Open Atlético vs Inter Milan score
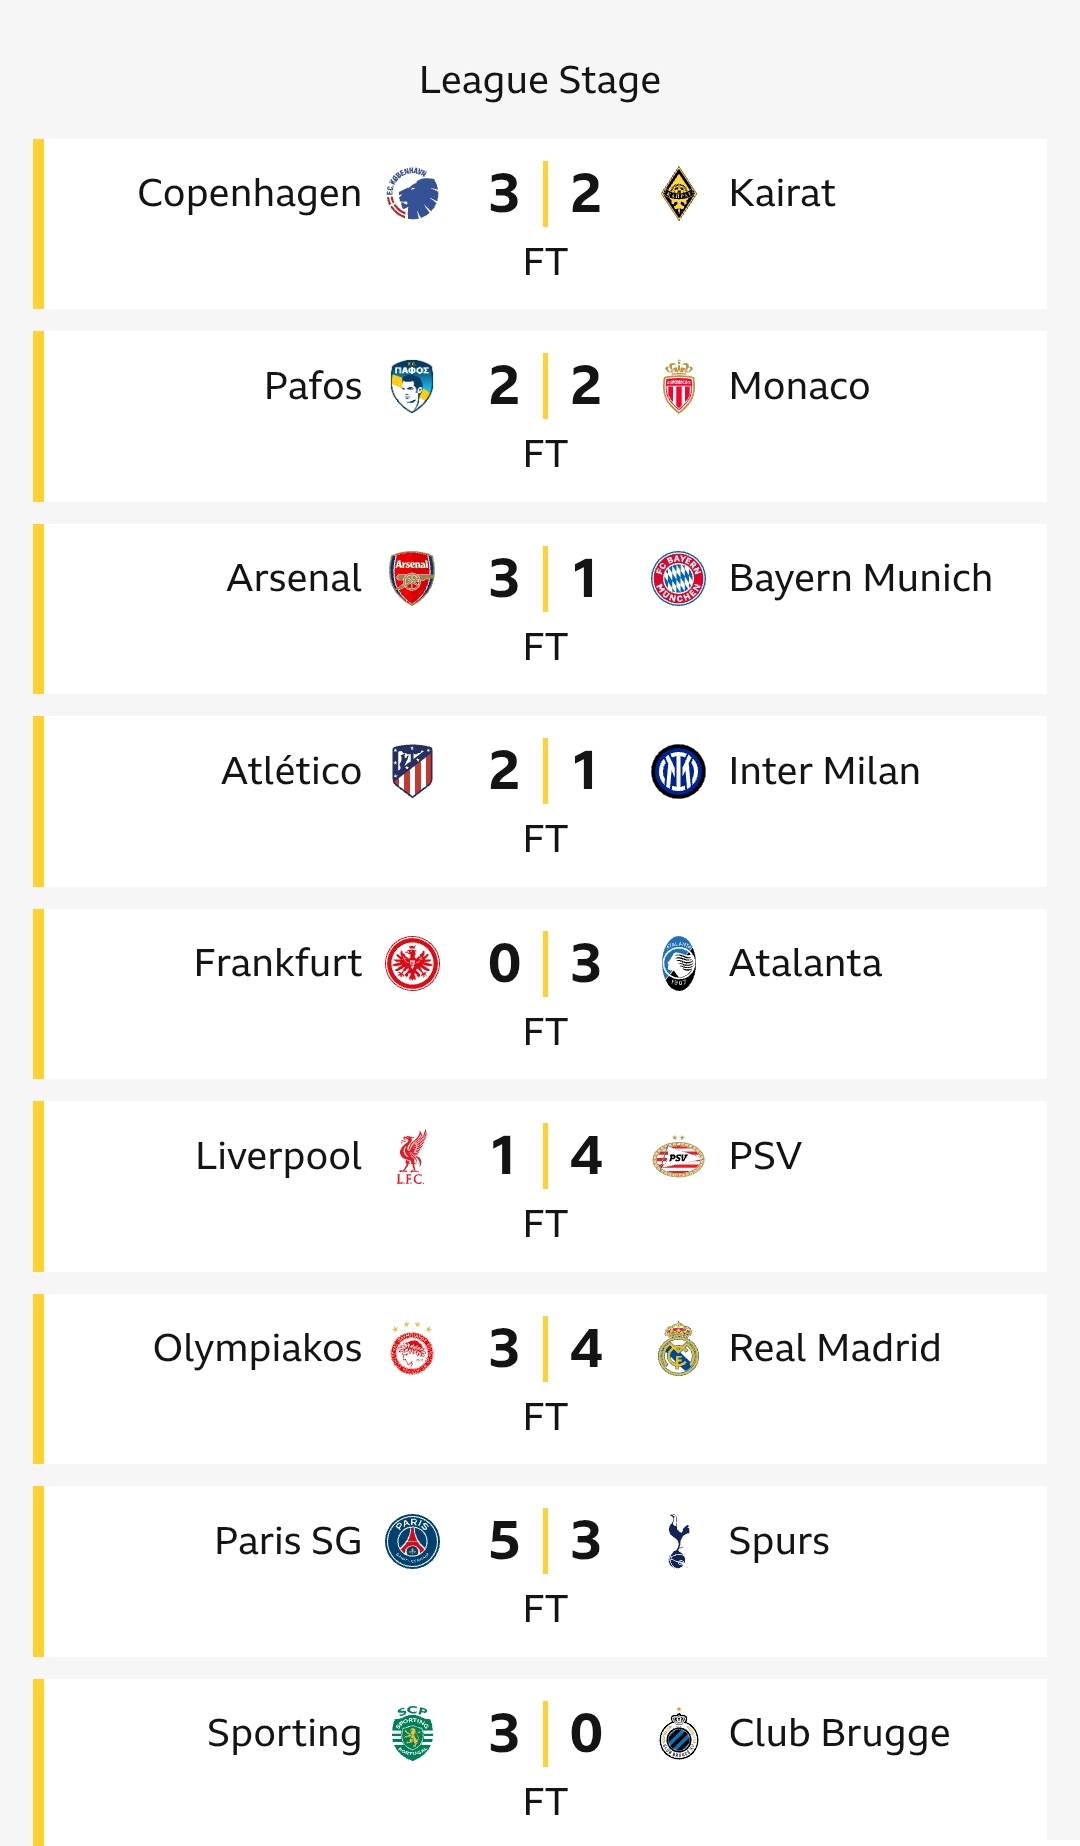 click(545, 771)
